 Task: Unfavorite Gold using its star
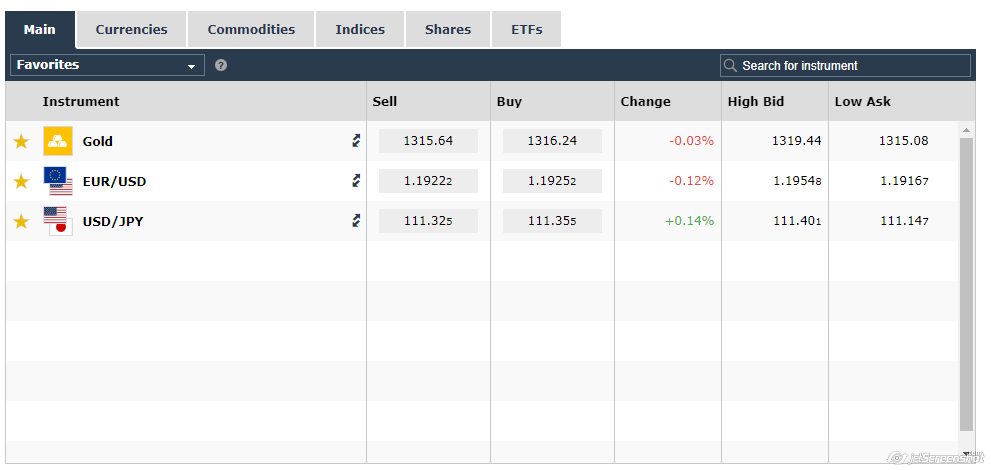(21, 141)
